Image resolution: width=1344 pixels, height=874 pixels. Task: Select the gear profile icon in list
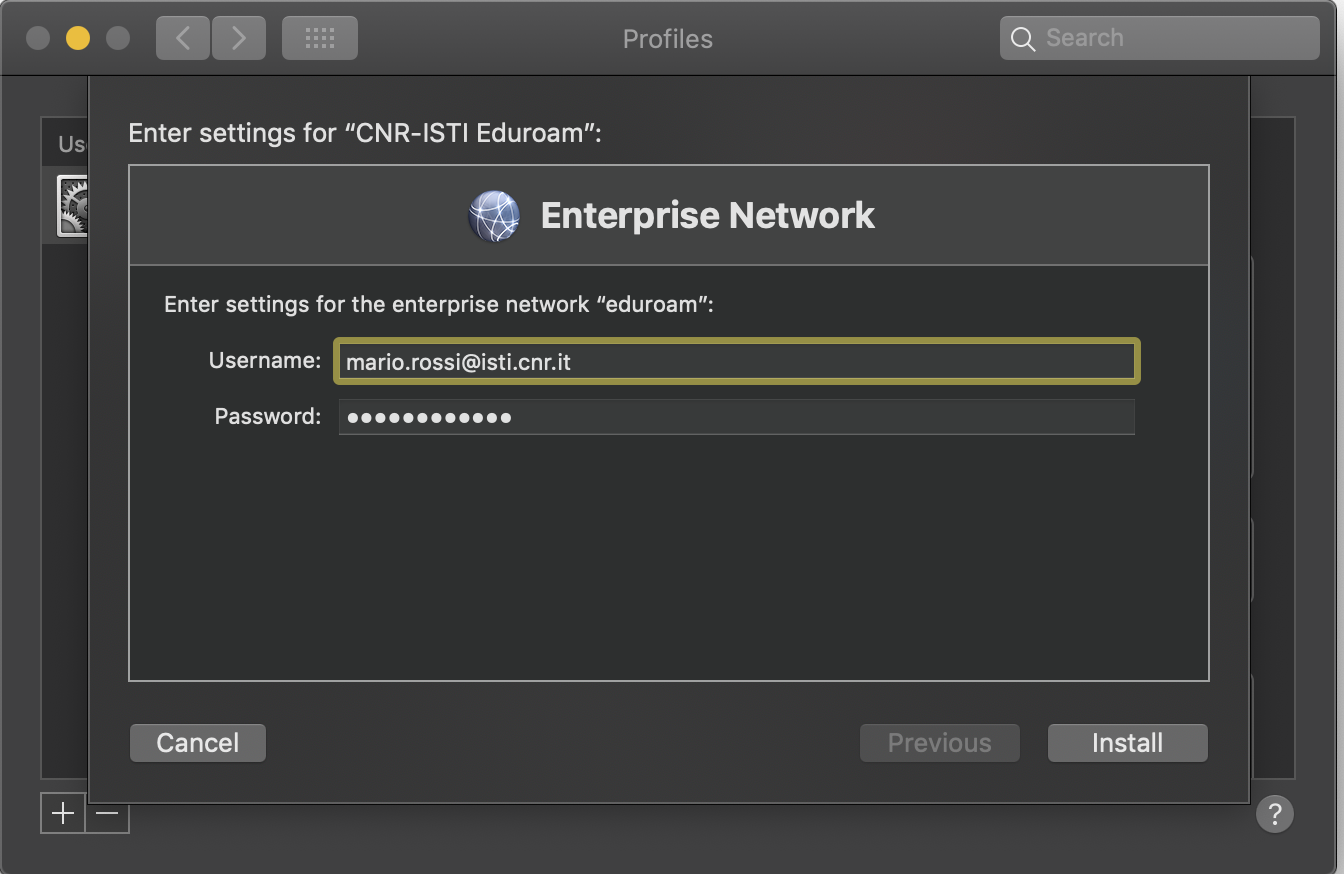pos(73,206)
